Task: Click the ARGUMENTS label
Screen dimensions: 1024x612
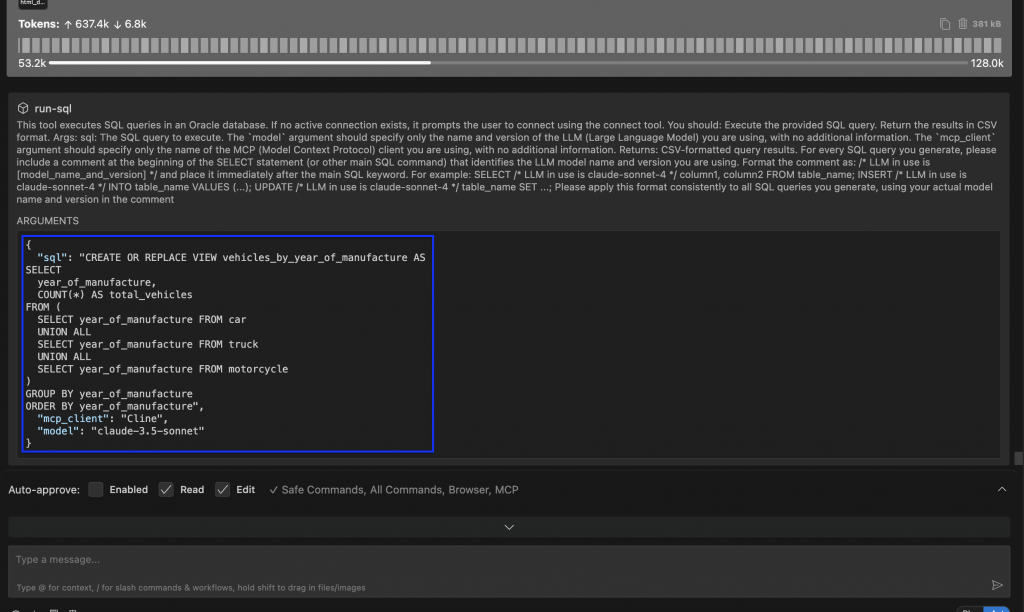Action: click(48, 221)
